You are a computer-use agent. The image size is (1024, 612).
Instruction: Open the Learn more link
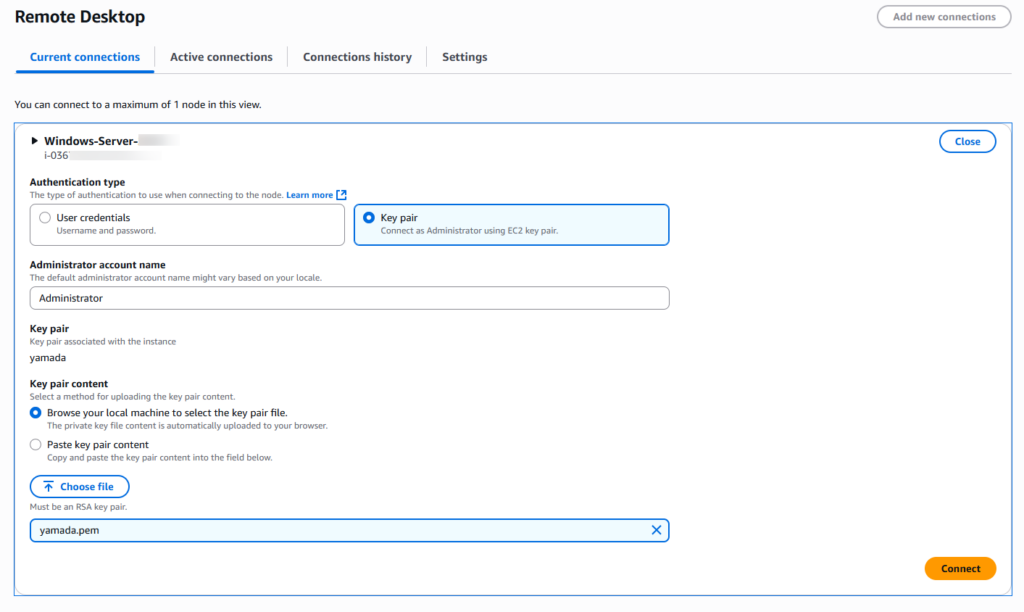click(309, 195)
